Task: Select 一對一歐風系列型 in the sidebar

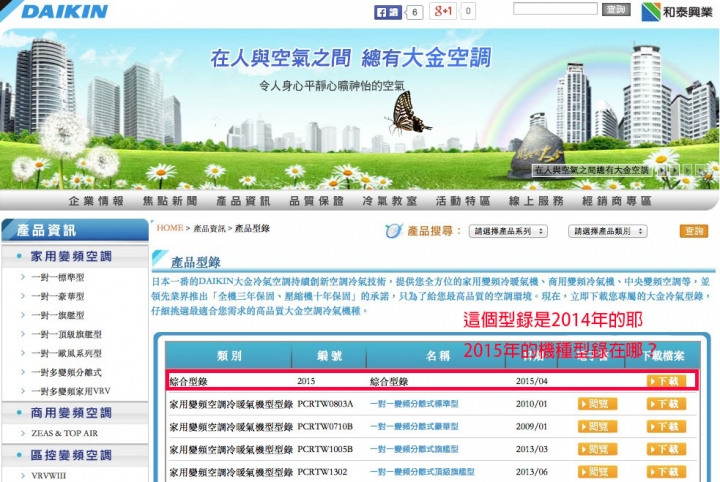Action: pyautogui.click(x=66, y=353)
